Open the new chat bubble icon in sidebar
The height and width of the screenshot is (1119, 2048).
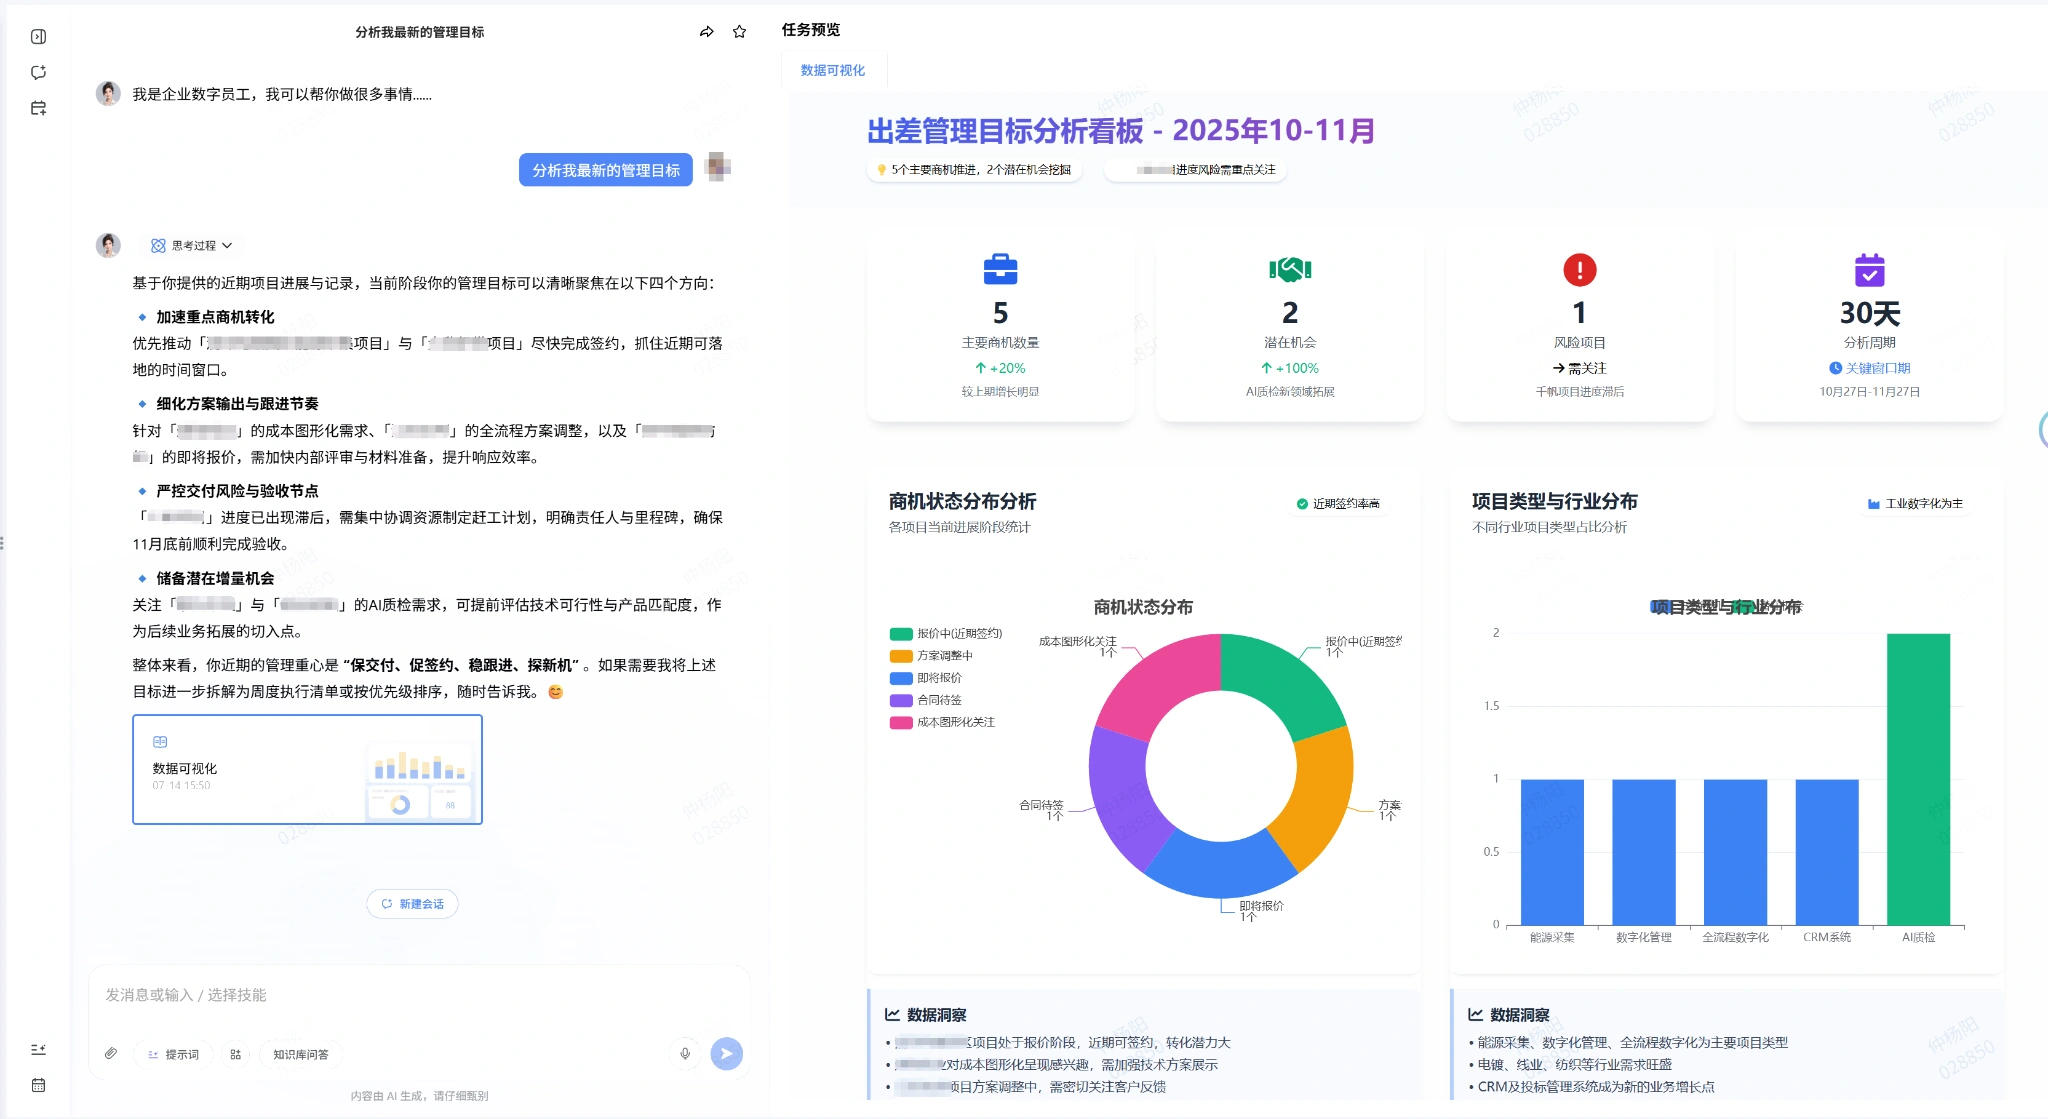click(38, 72)
